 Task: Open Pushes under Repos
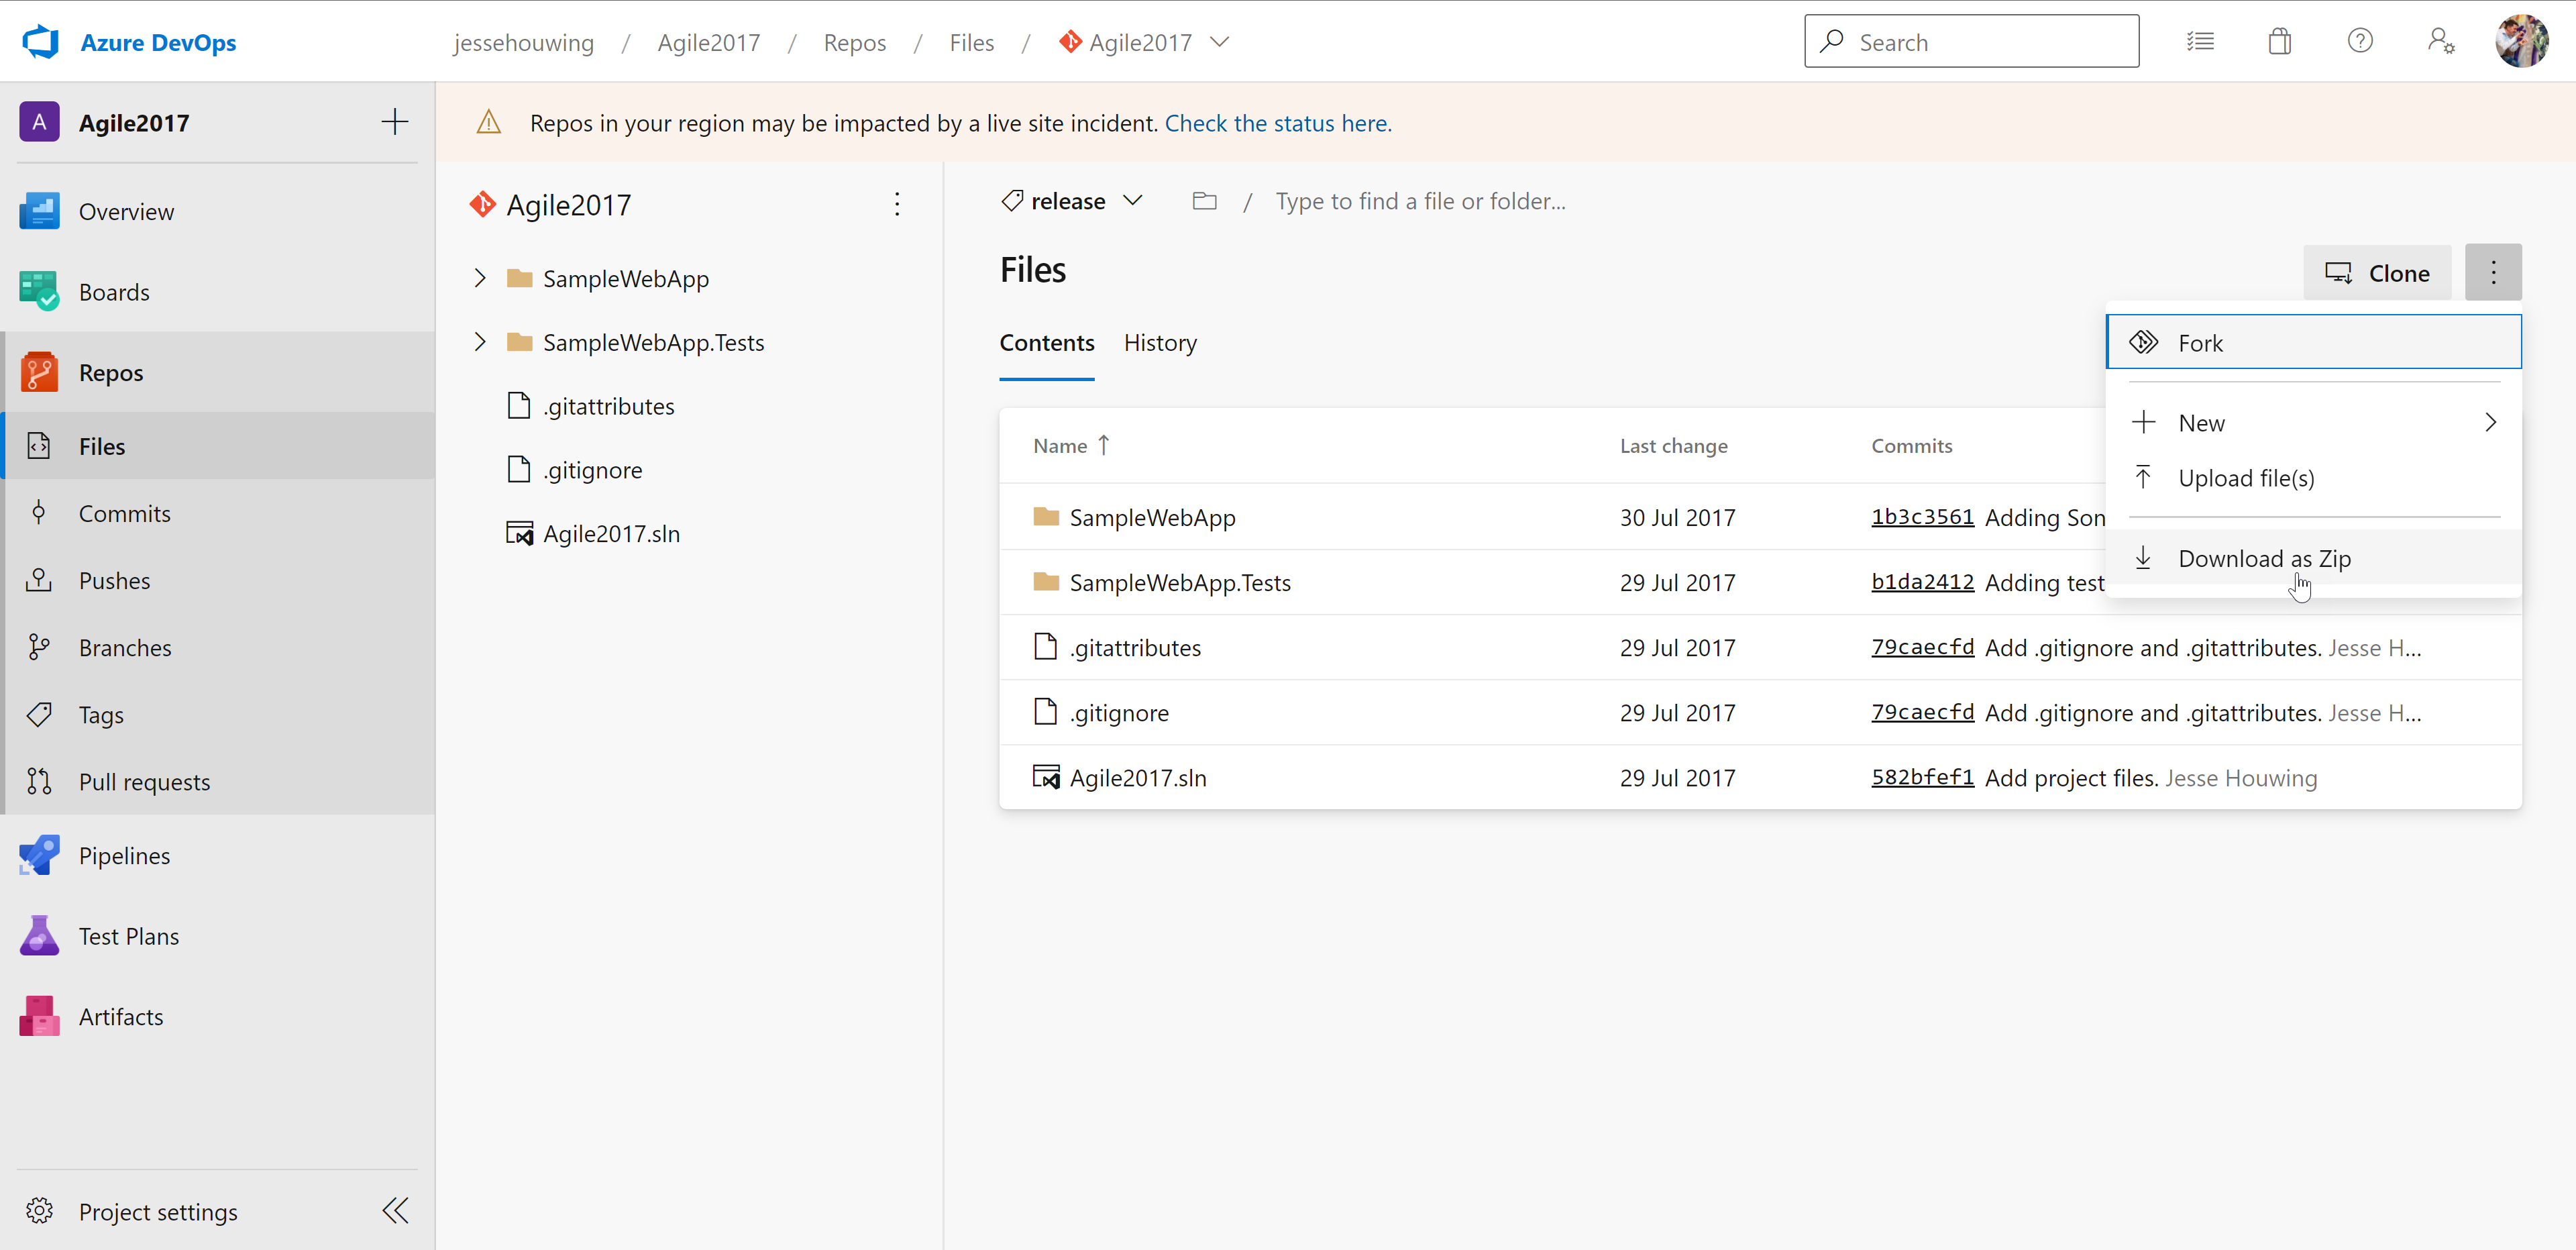click(218, 580)
